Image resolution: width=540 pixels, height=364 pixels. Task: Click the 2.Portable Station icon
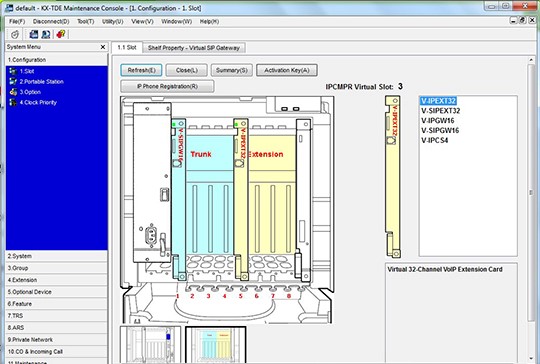click(x=13, y=82)
